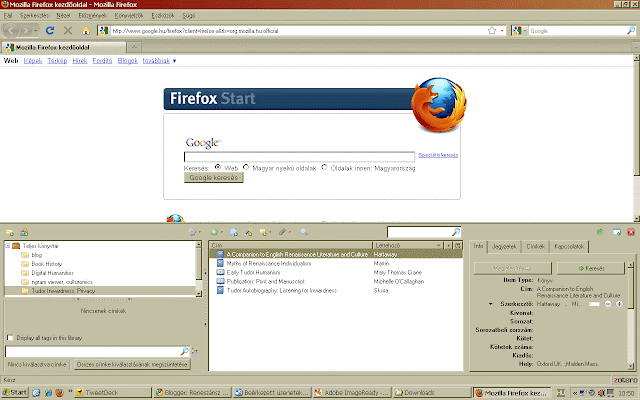Click the Zotero quick search field
The image size is (640, 400).
[424, 232]
